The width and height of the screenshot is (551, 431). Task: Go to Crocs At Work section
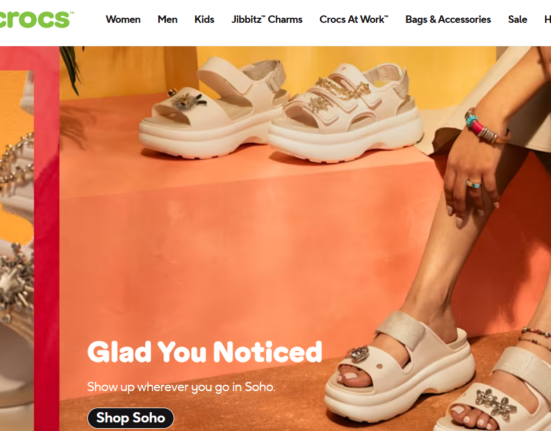pyautogui.click(x=354, y=19)
